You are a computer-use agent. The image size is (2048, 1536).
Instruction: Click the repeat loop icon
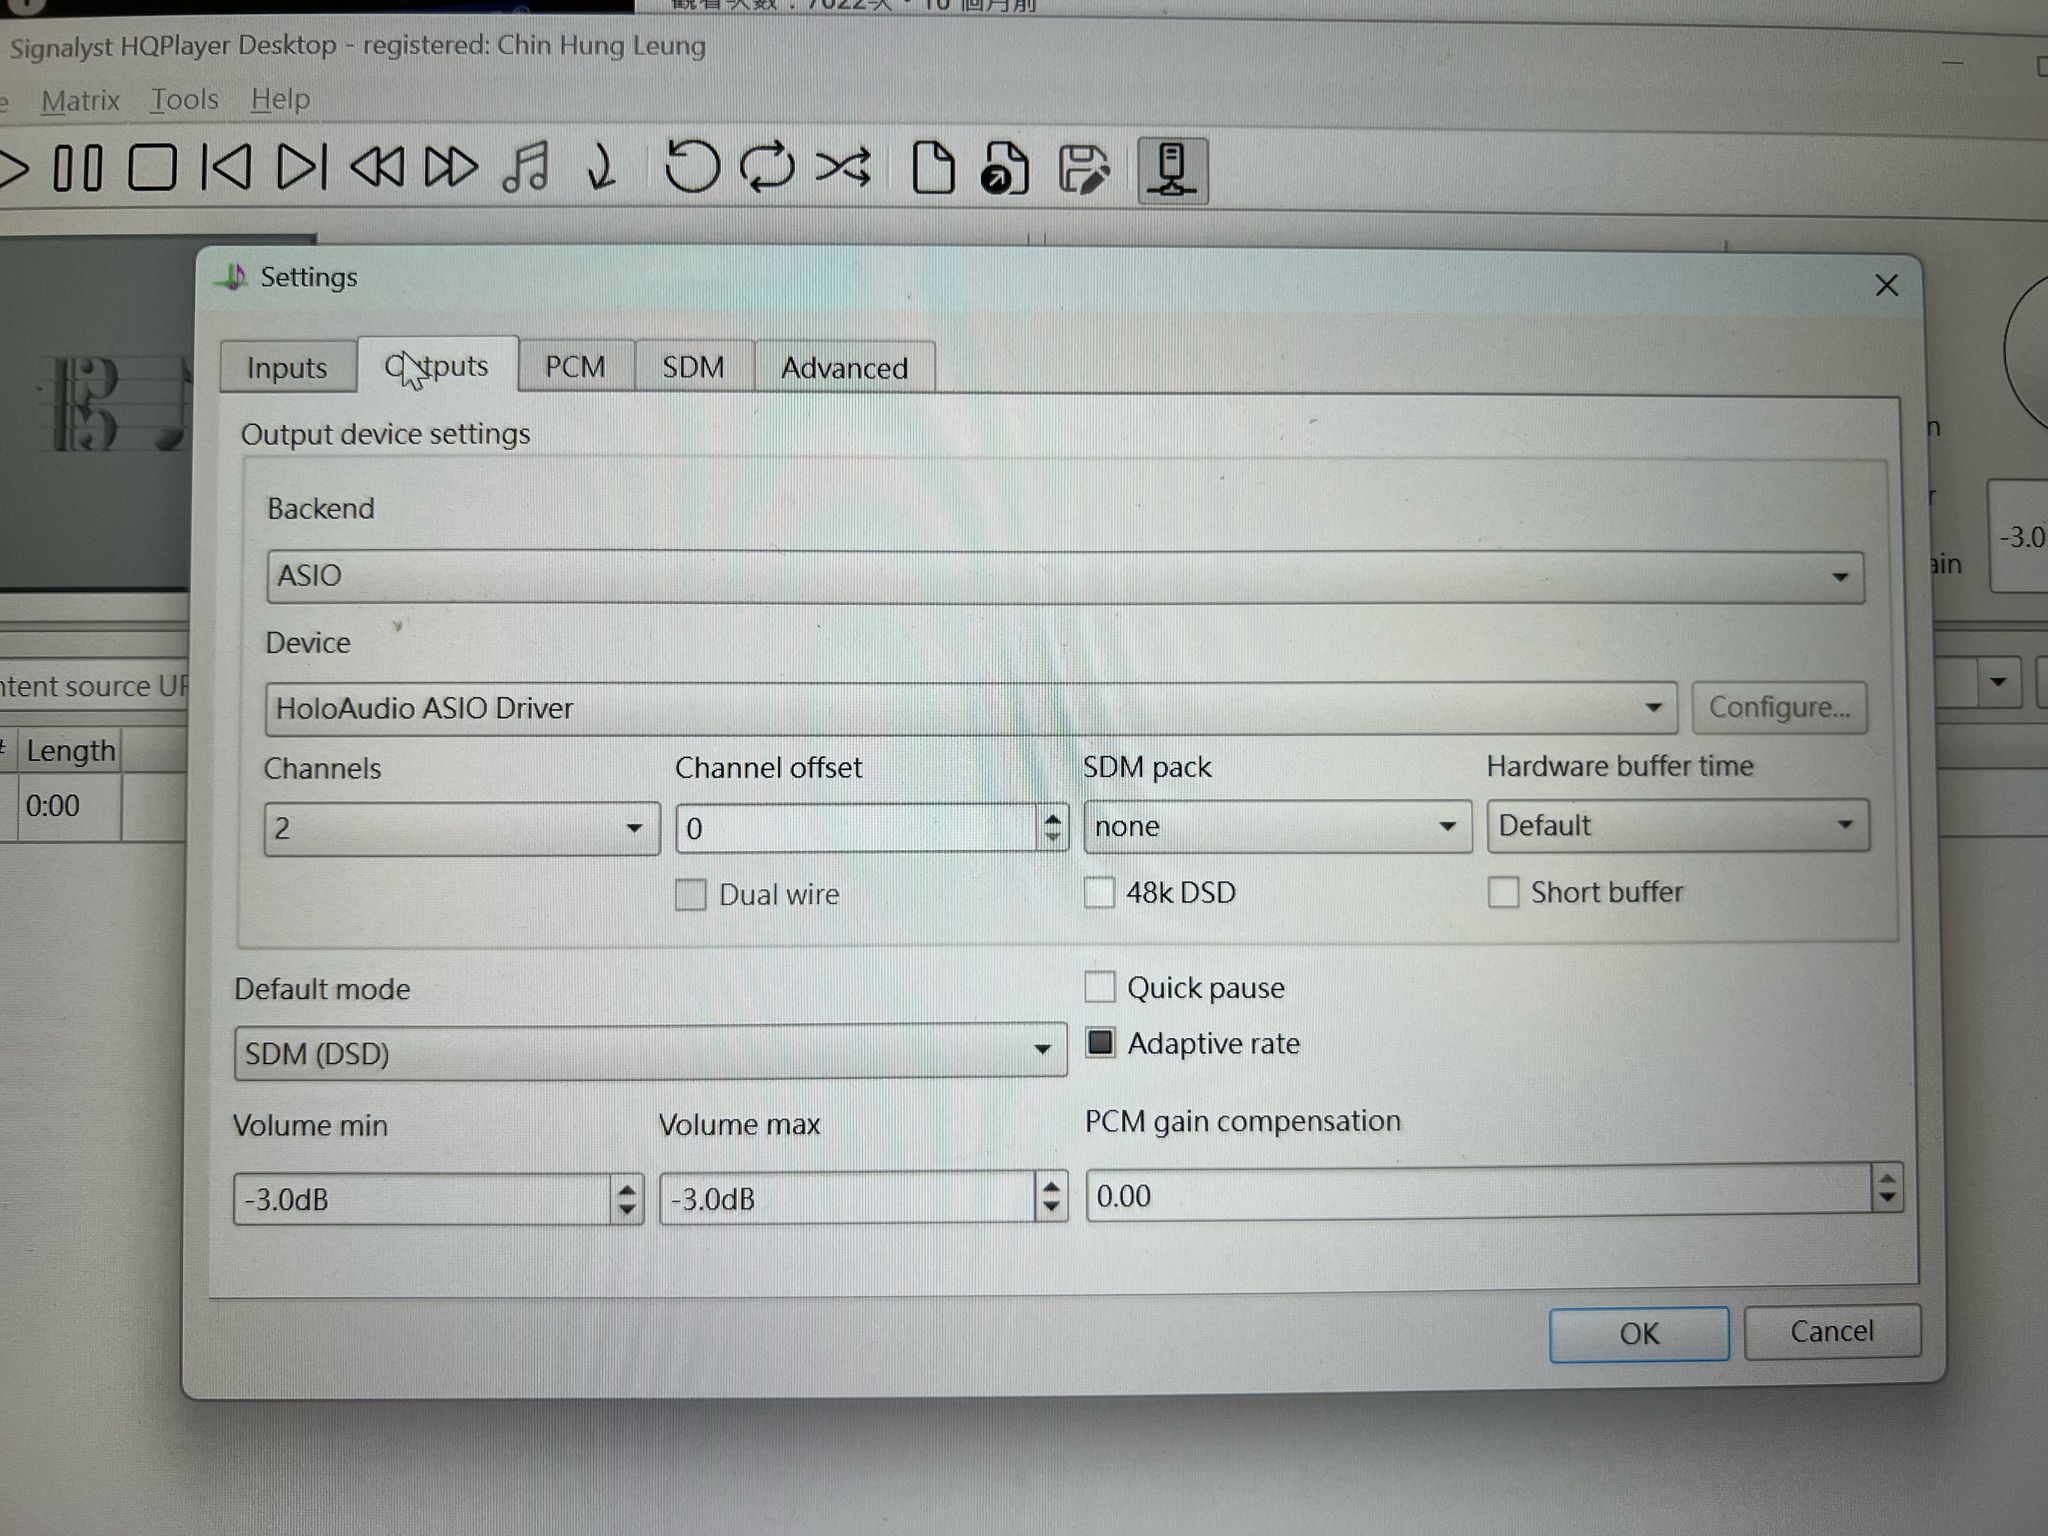pyautogui.click(x=767, y=167)
